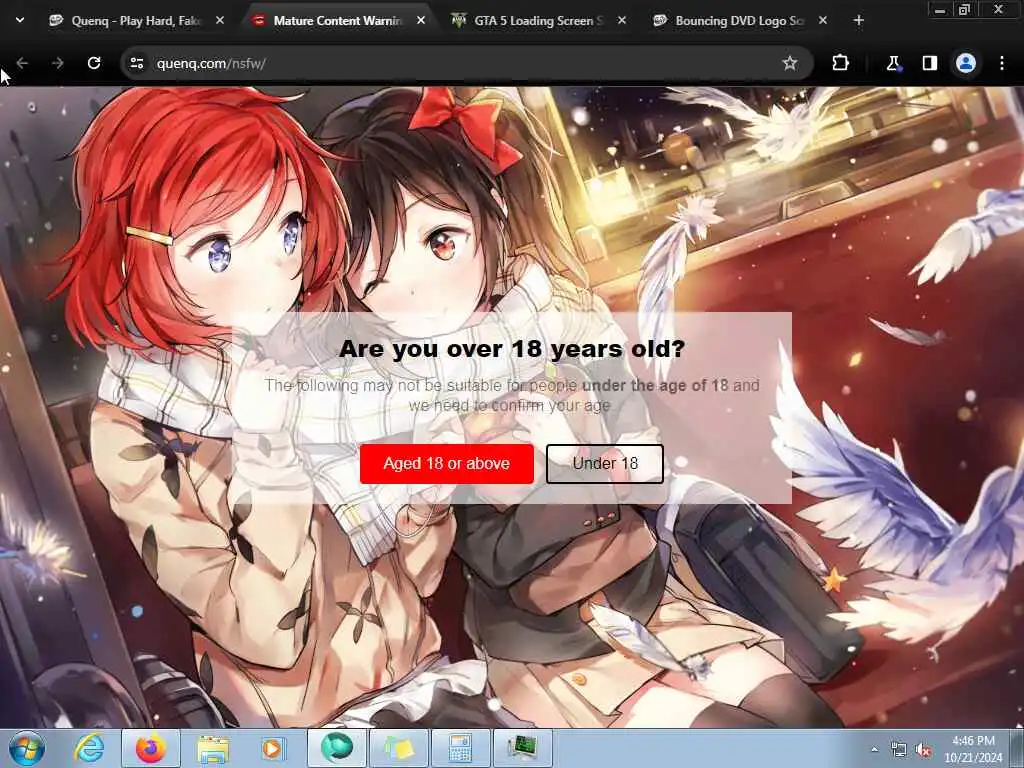Close the Bouncing DVD Logo tab
The width and height of the screenshot is (1024, 768).
coord(823,21)
